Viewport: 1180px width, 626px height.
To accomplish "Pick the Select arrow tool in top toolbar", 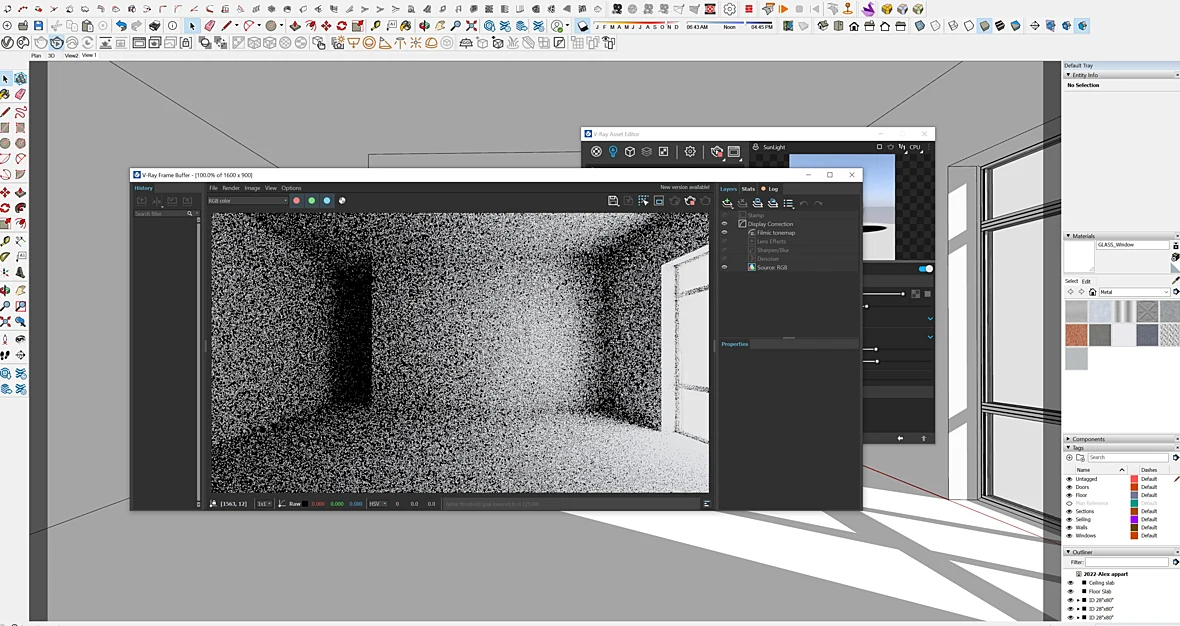I will (x=192, y=26).
